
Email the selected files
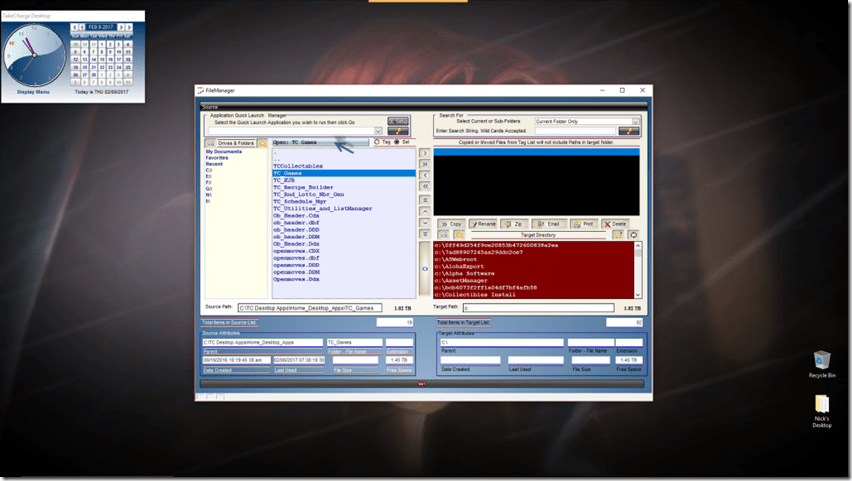tap(549, 224)
